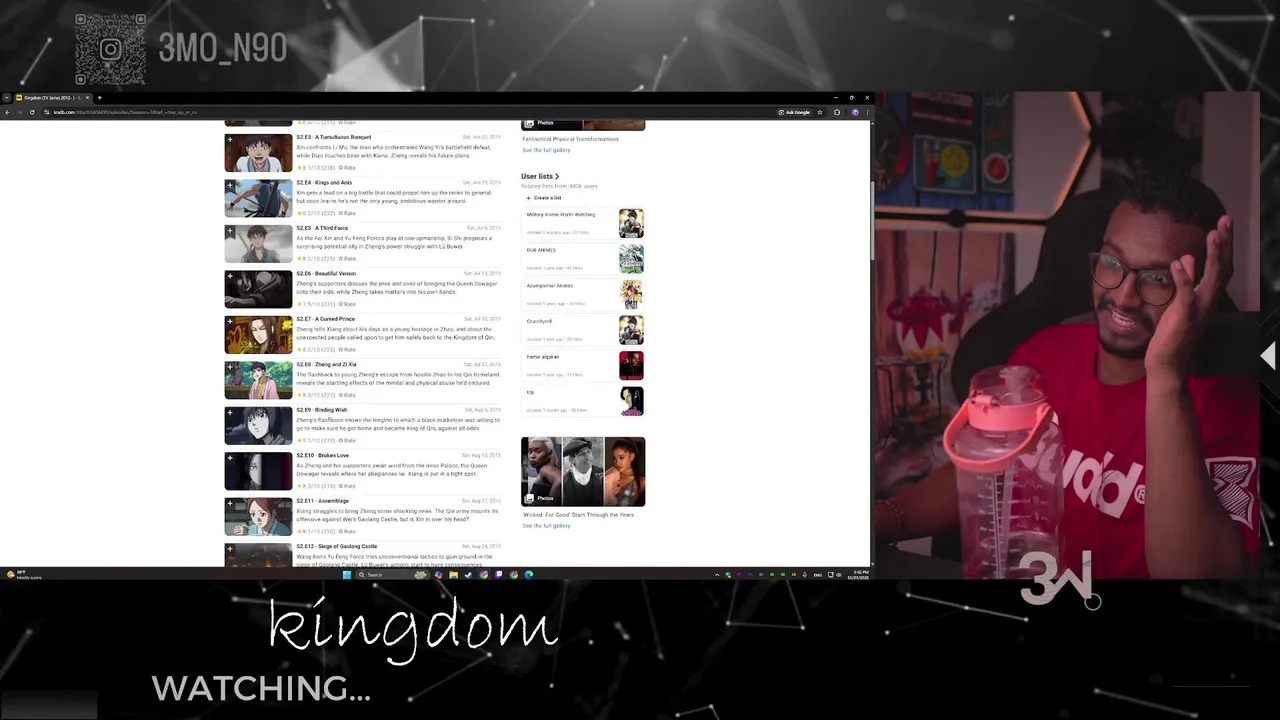Viewport: 1280px width, 720px height.
Task: Open Microsoft Edge from the taskbar
Action: (x=529, y=574)
